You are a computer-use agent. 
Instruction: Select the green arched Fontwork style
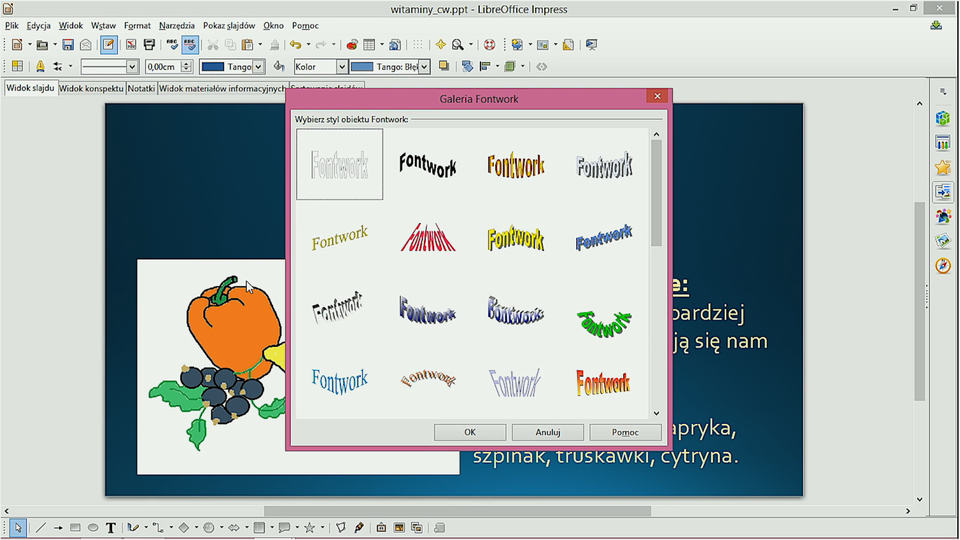coord(604,322)
